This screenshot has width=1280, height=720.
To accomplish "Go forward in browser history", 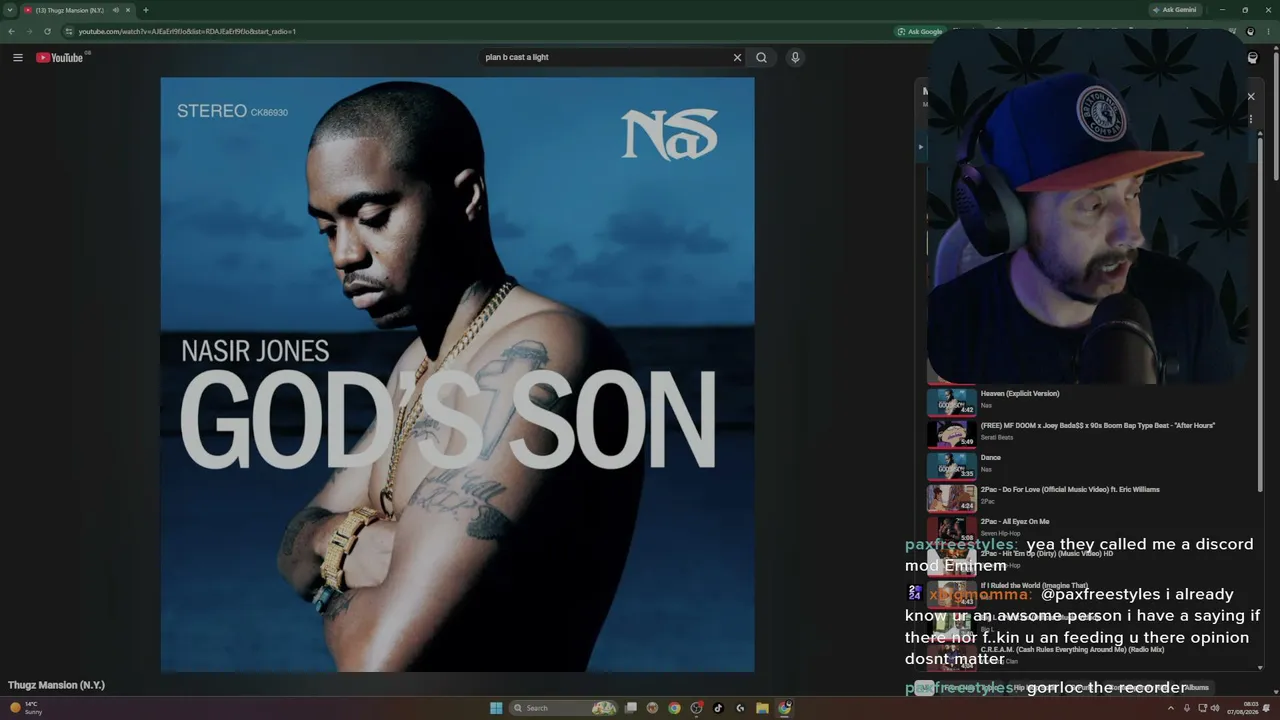I will tap(29, 31).
